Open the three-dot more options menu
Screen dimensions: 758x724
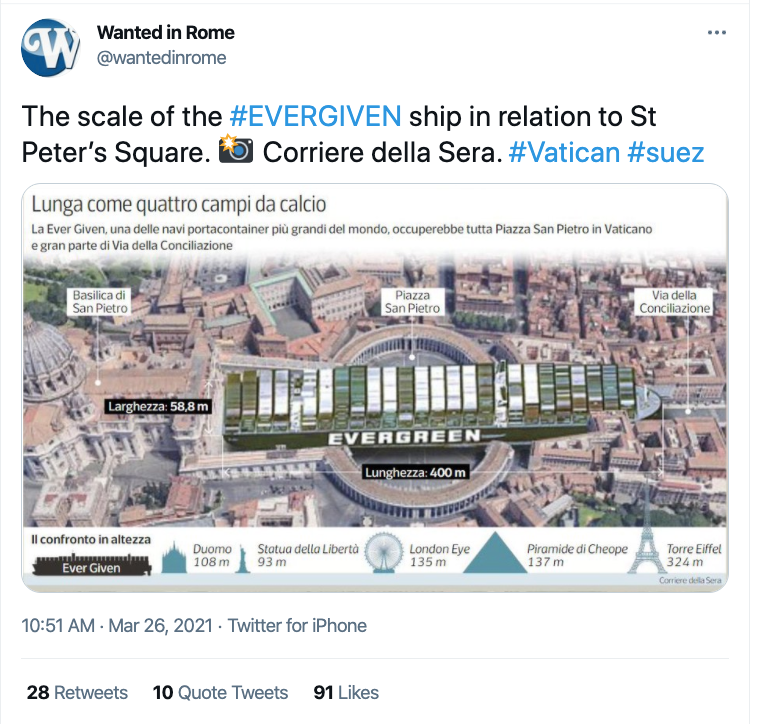[x=717, y=32]
